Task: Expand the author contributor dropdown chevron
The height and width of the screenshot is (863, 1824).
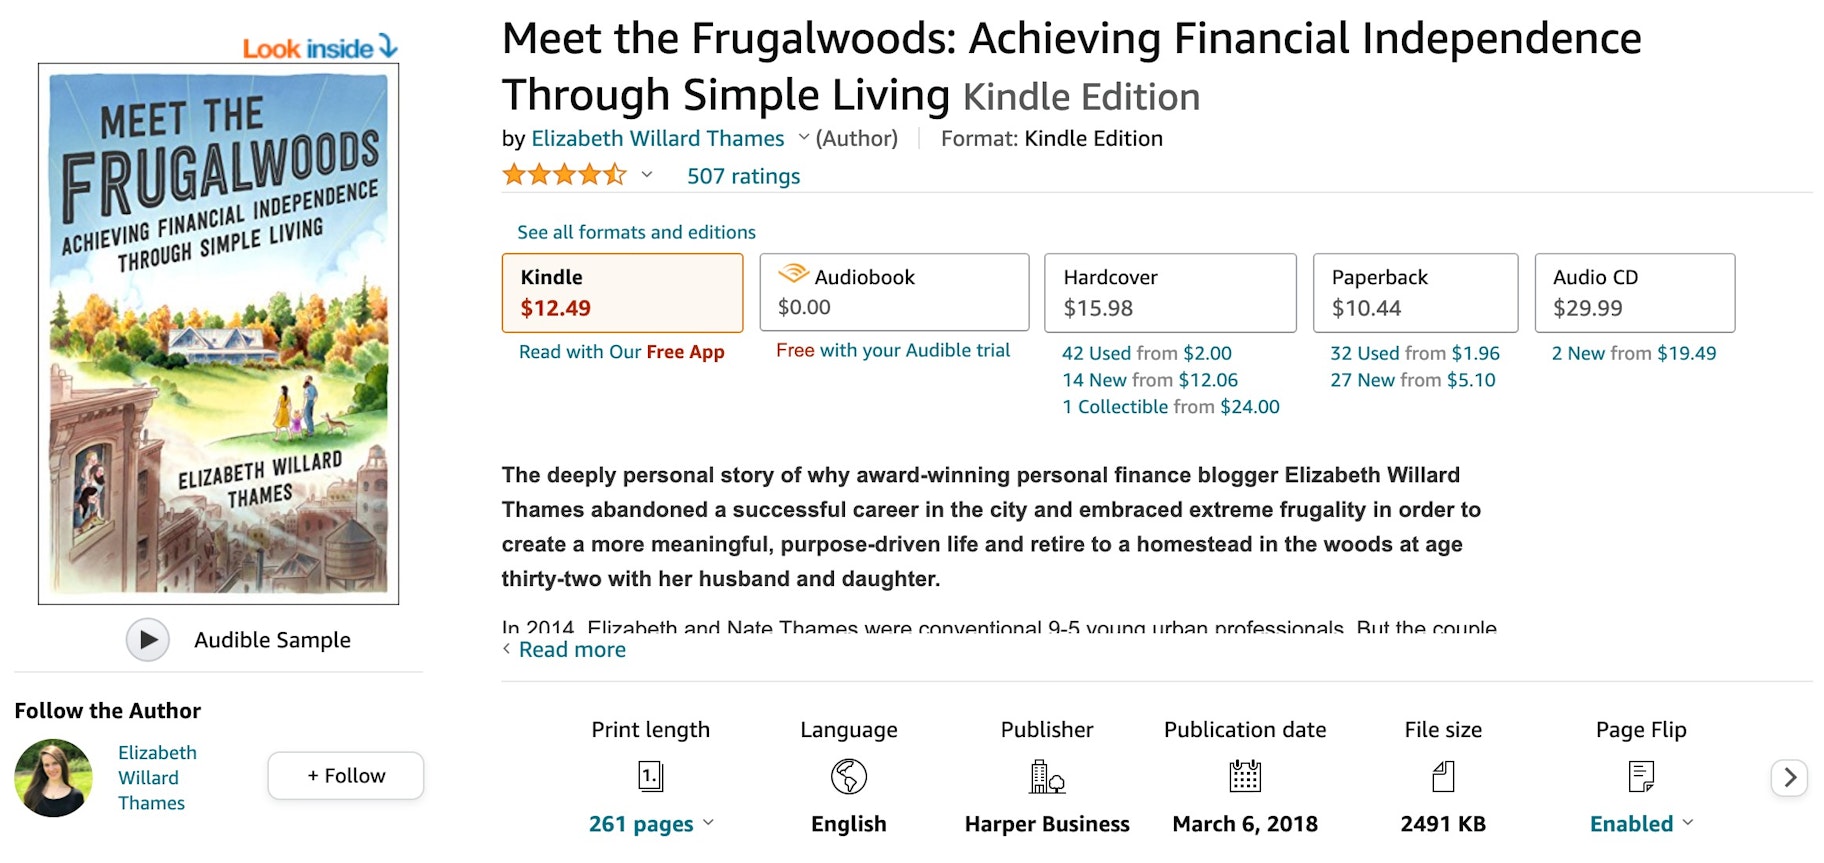Action: click(x=803, y=137)
